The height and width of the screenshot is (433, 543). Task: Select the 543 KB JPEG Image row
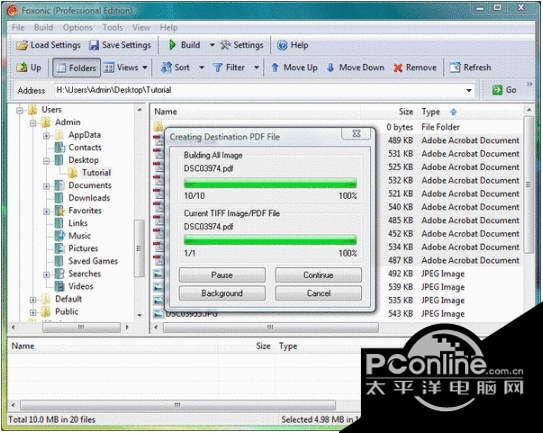click(338, 314)
